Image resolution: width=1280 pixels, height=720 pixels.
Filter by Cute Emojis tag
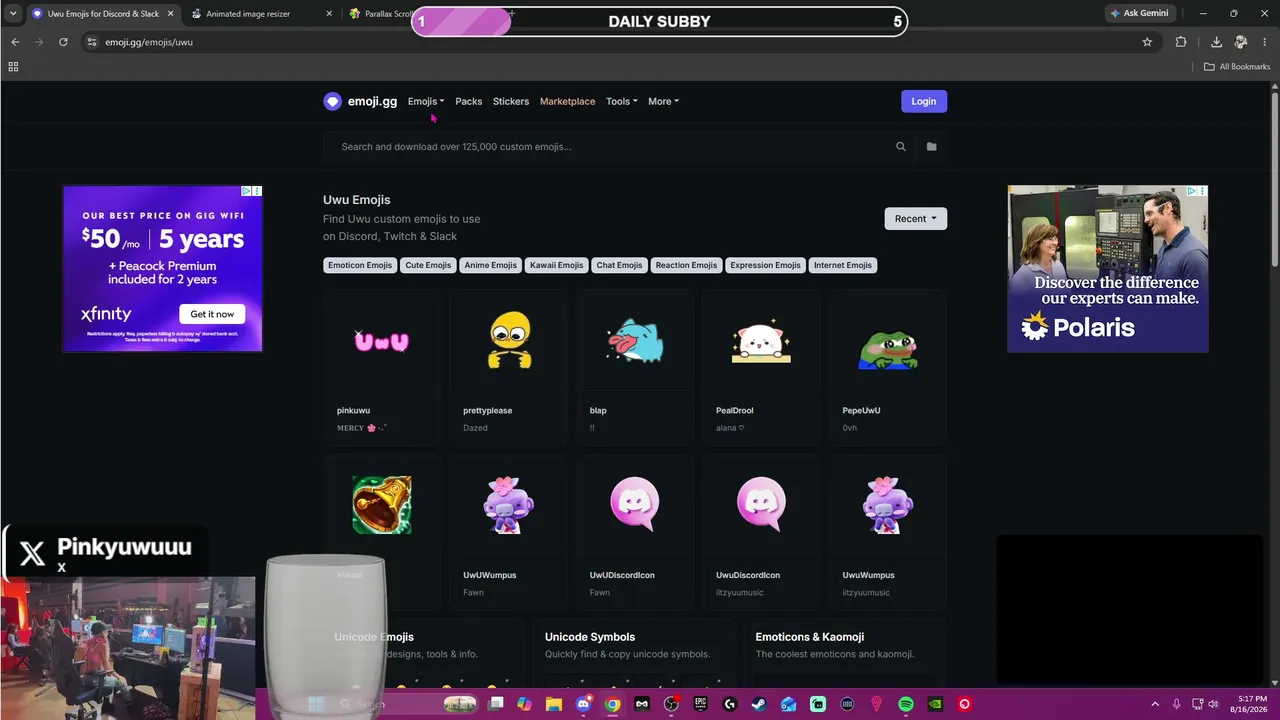pos(428,265)
